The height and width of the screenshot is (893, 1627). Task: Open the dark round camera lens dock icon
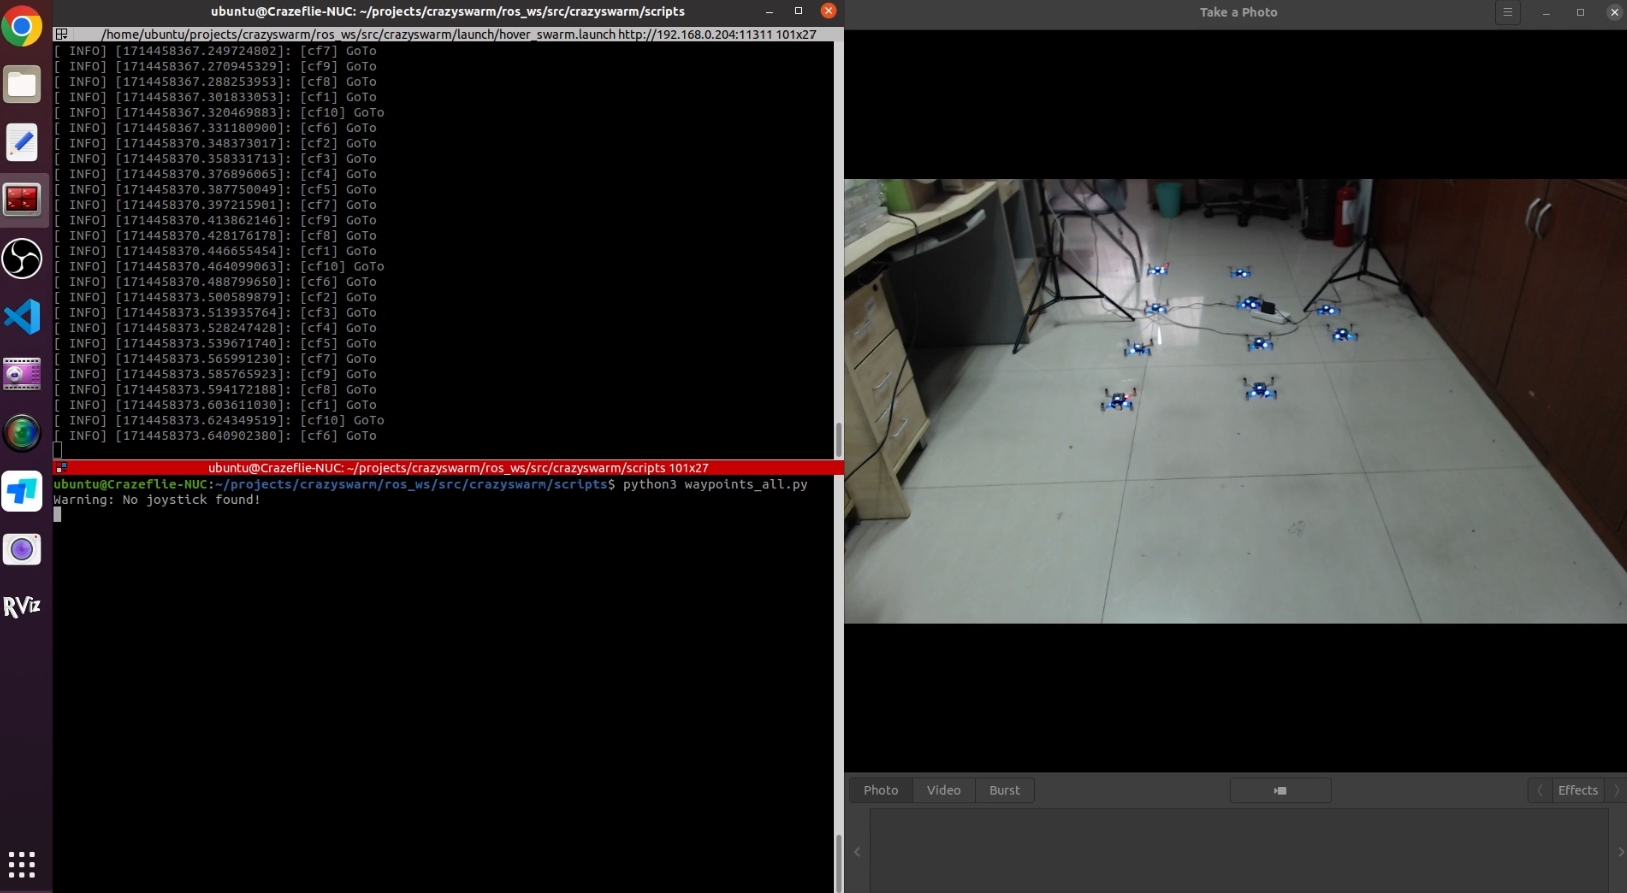point(22,433)
